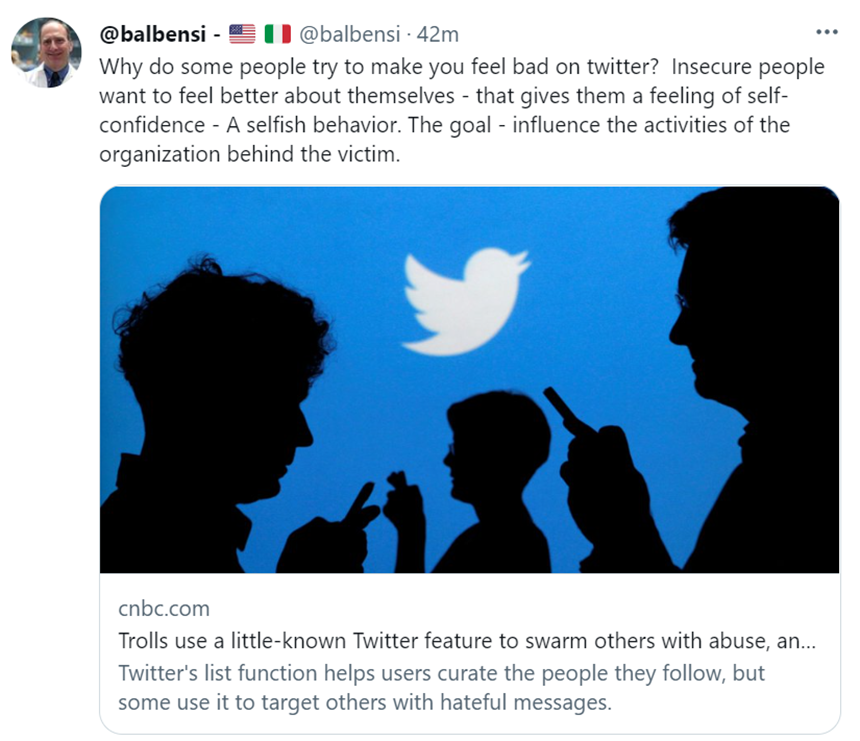Click the pointing finger silhouette
Screen dimensions: 860x741
tap(361, 502)
